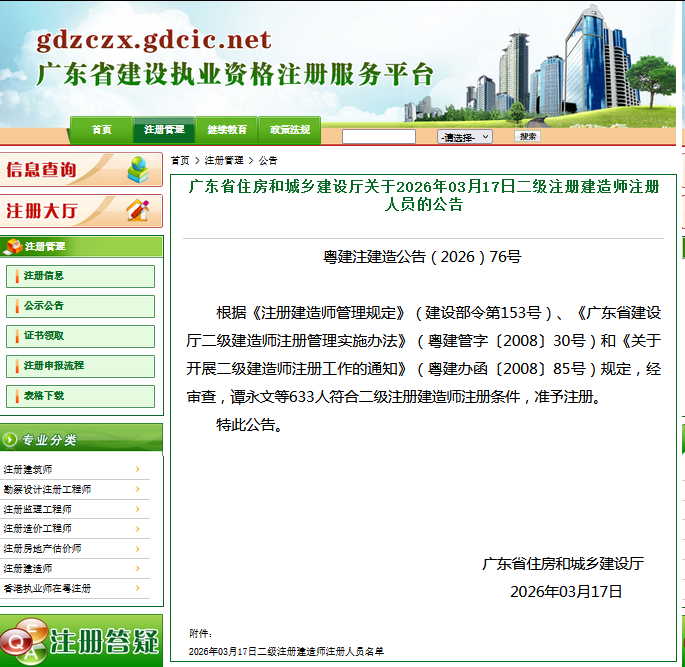Open the 政策法规 navigation tab

pyautogui.click(x=290, y=130)
